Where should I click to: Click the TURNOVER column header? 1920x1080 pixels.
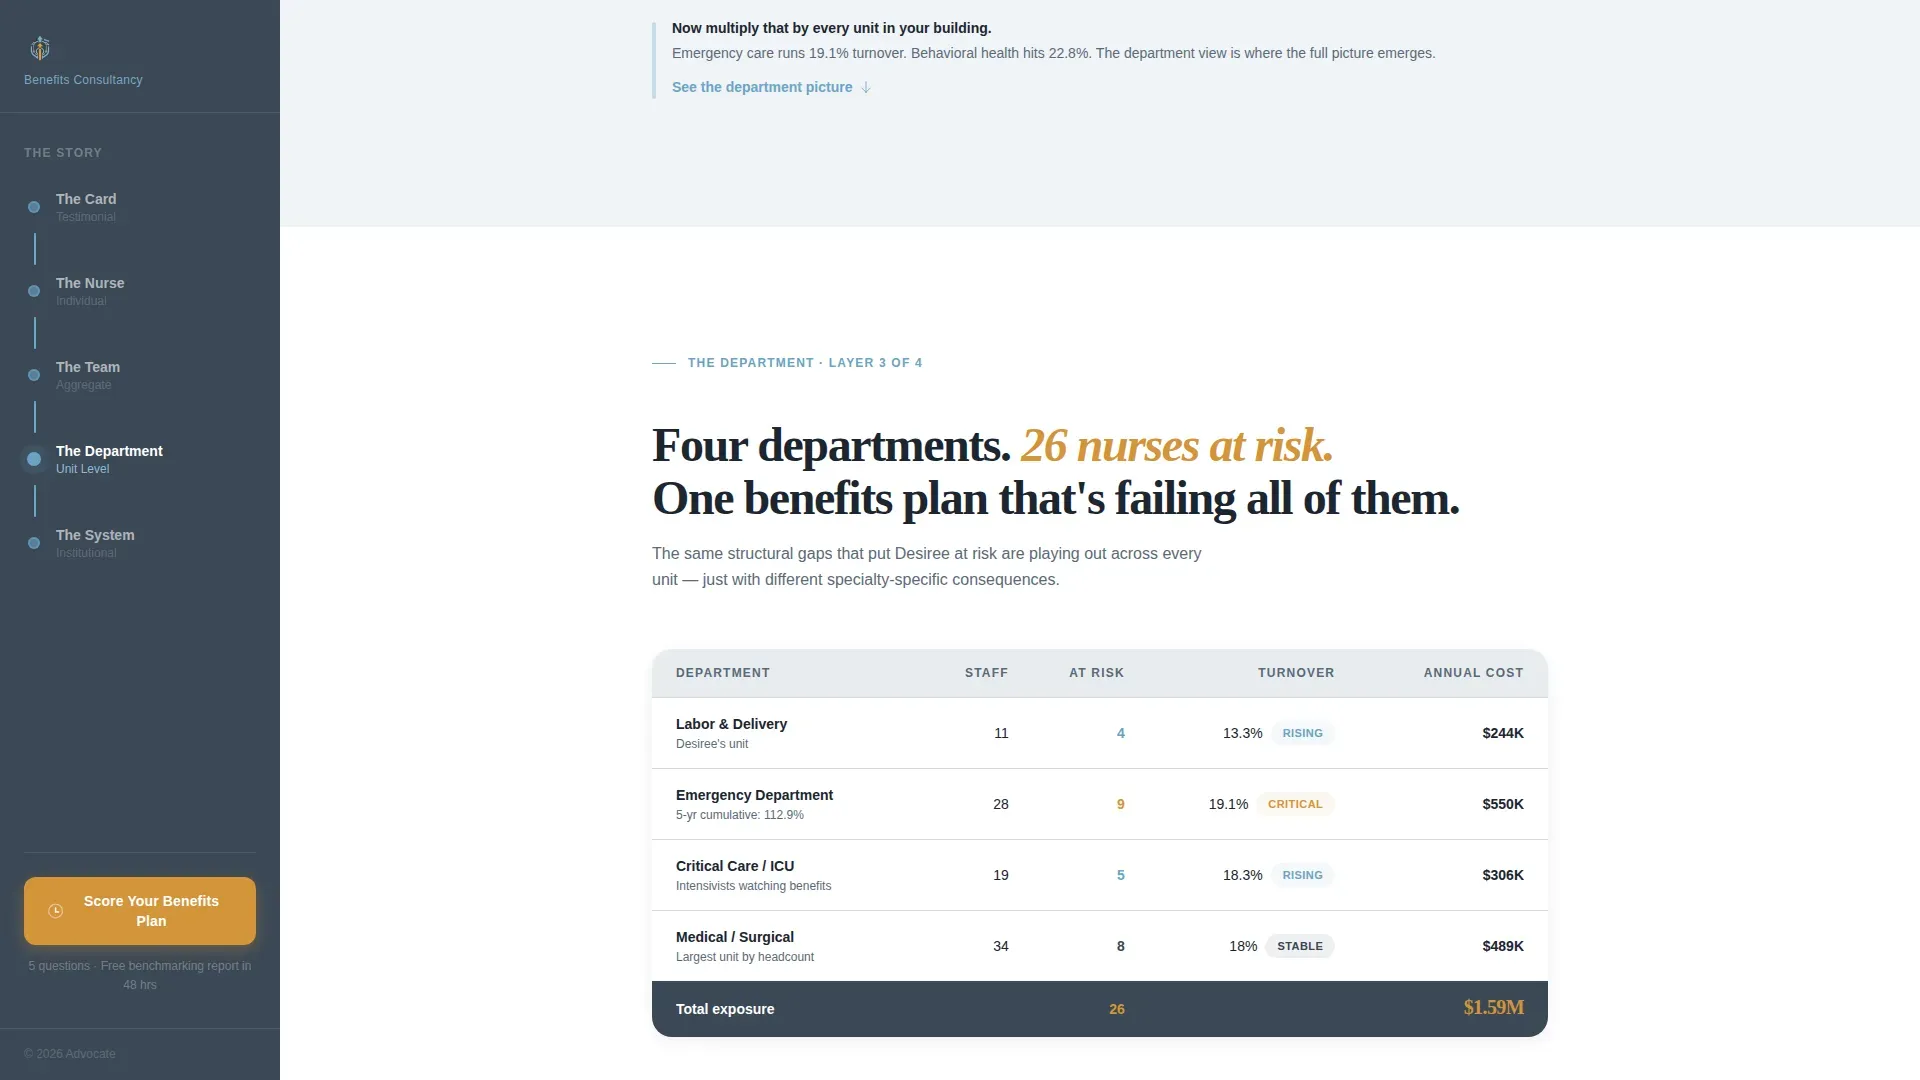(1296, 673)
